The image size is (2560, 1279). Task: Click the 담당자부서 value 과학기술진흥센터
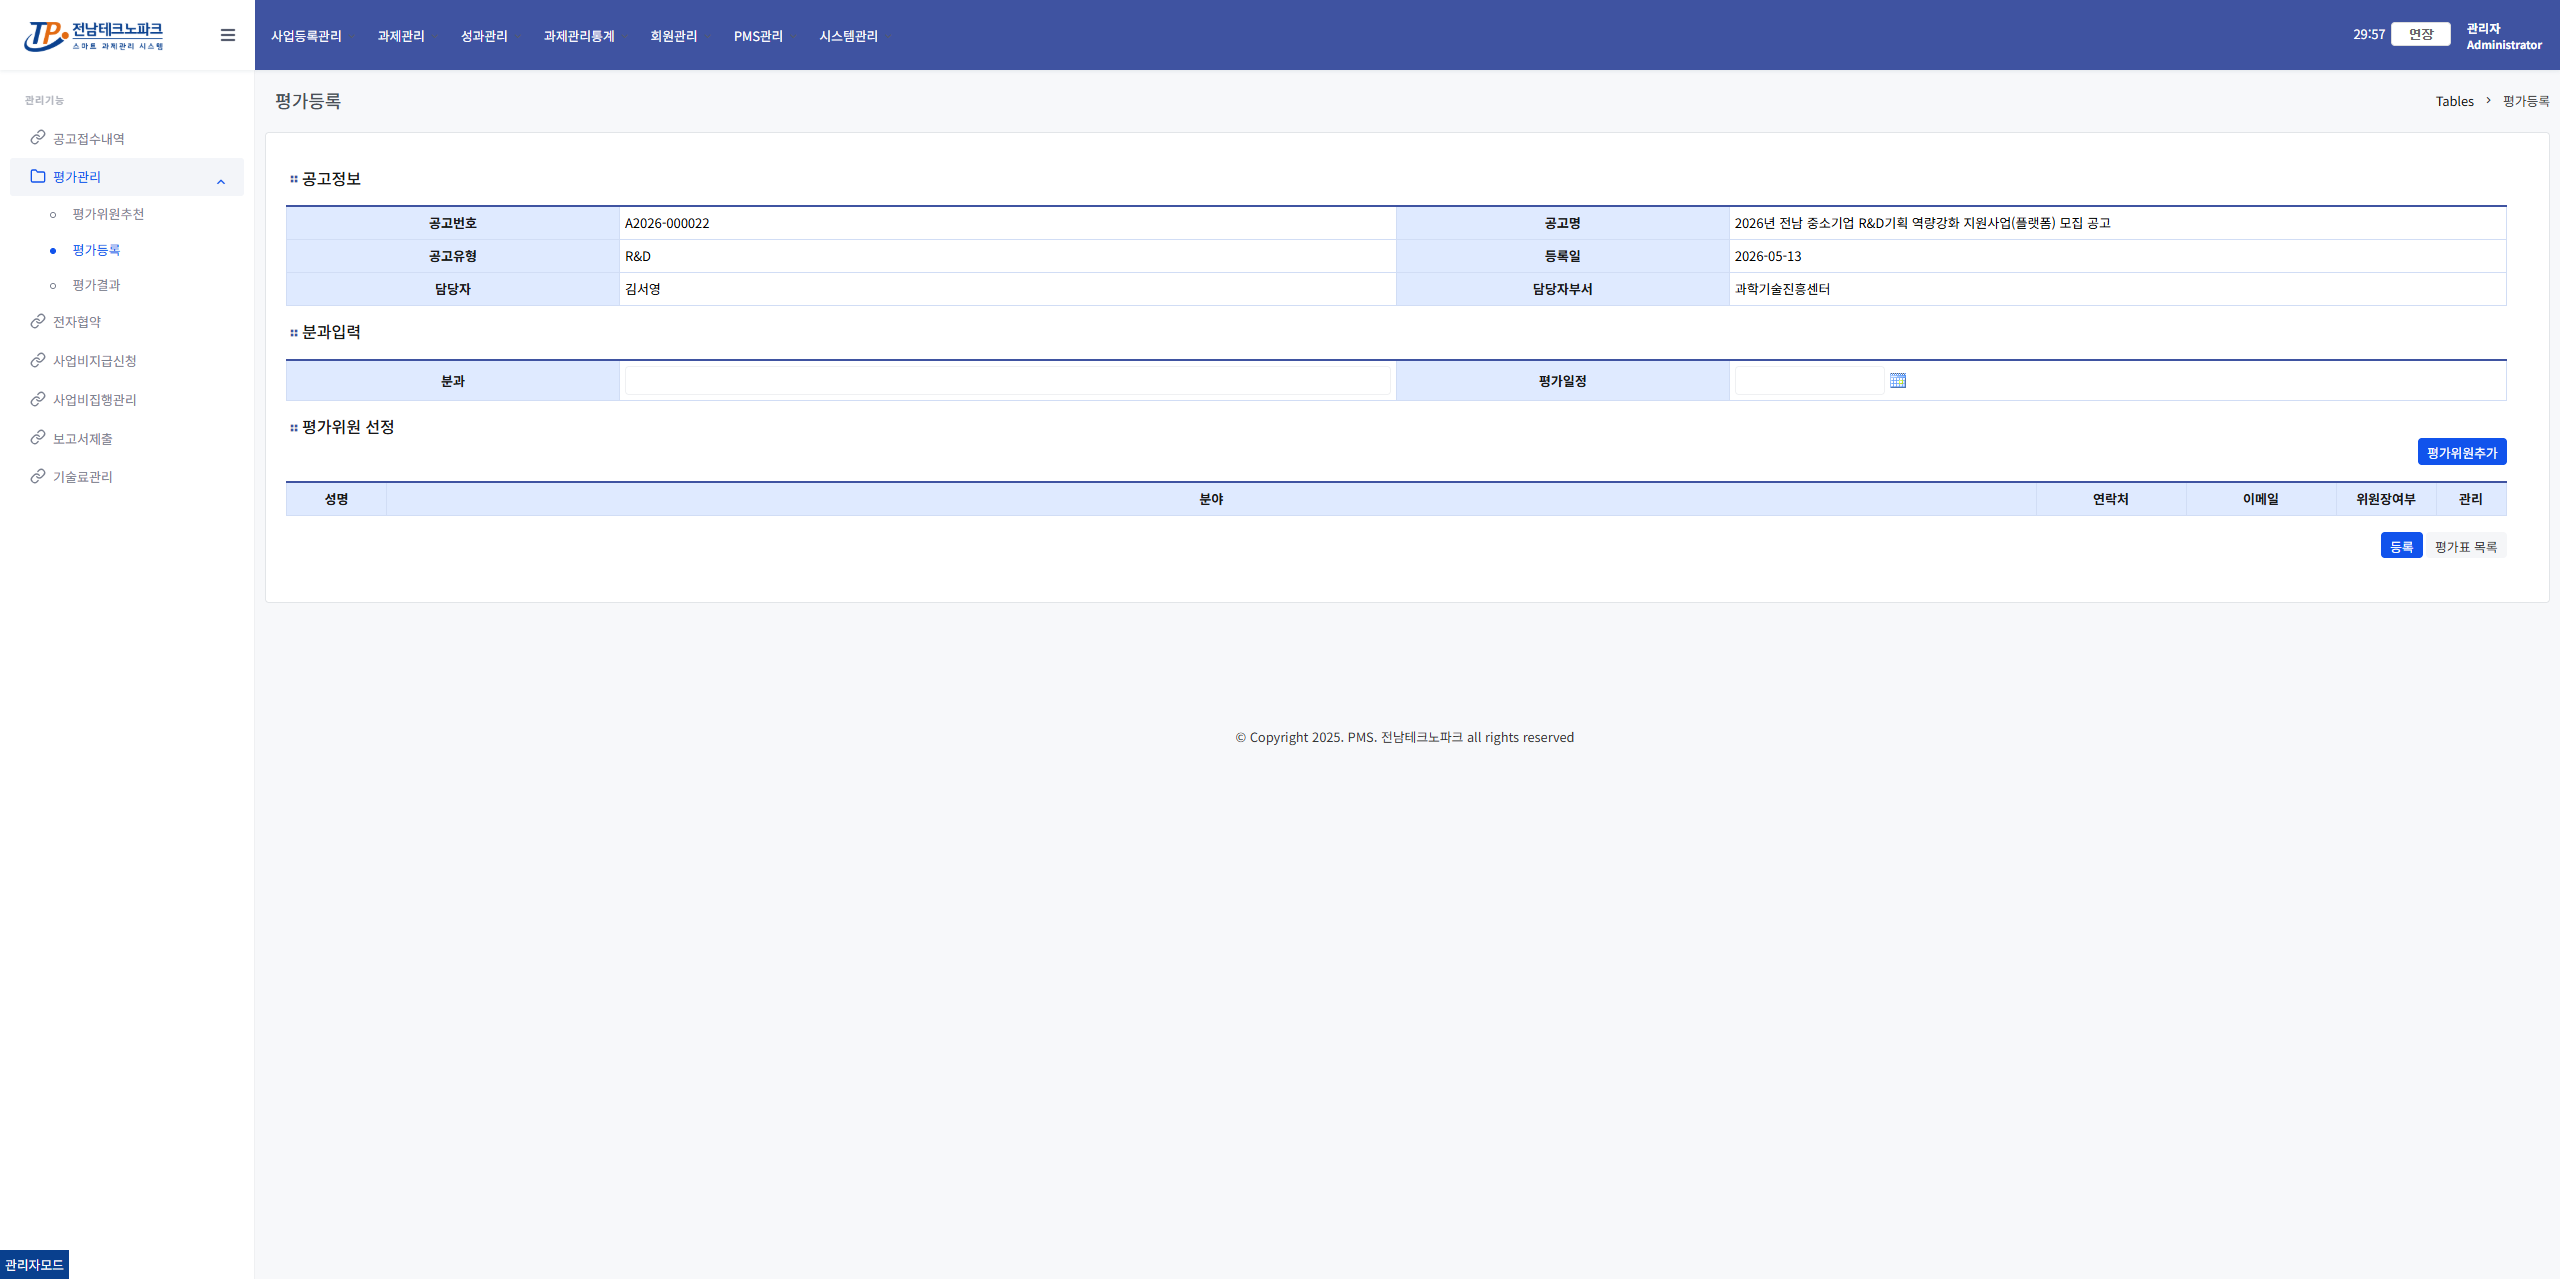pyautogui.click(x=1782, y=289)
